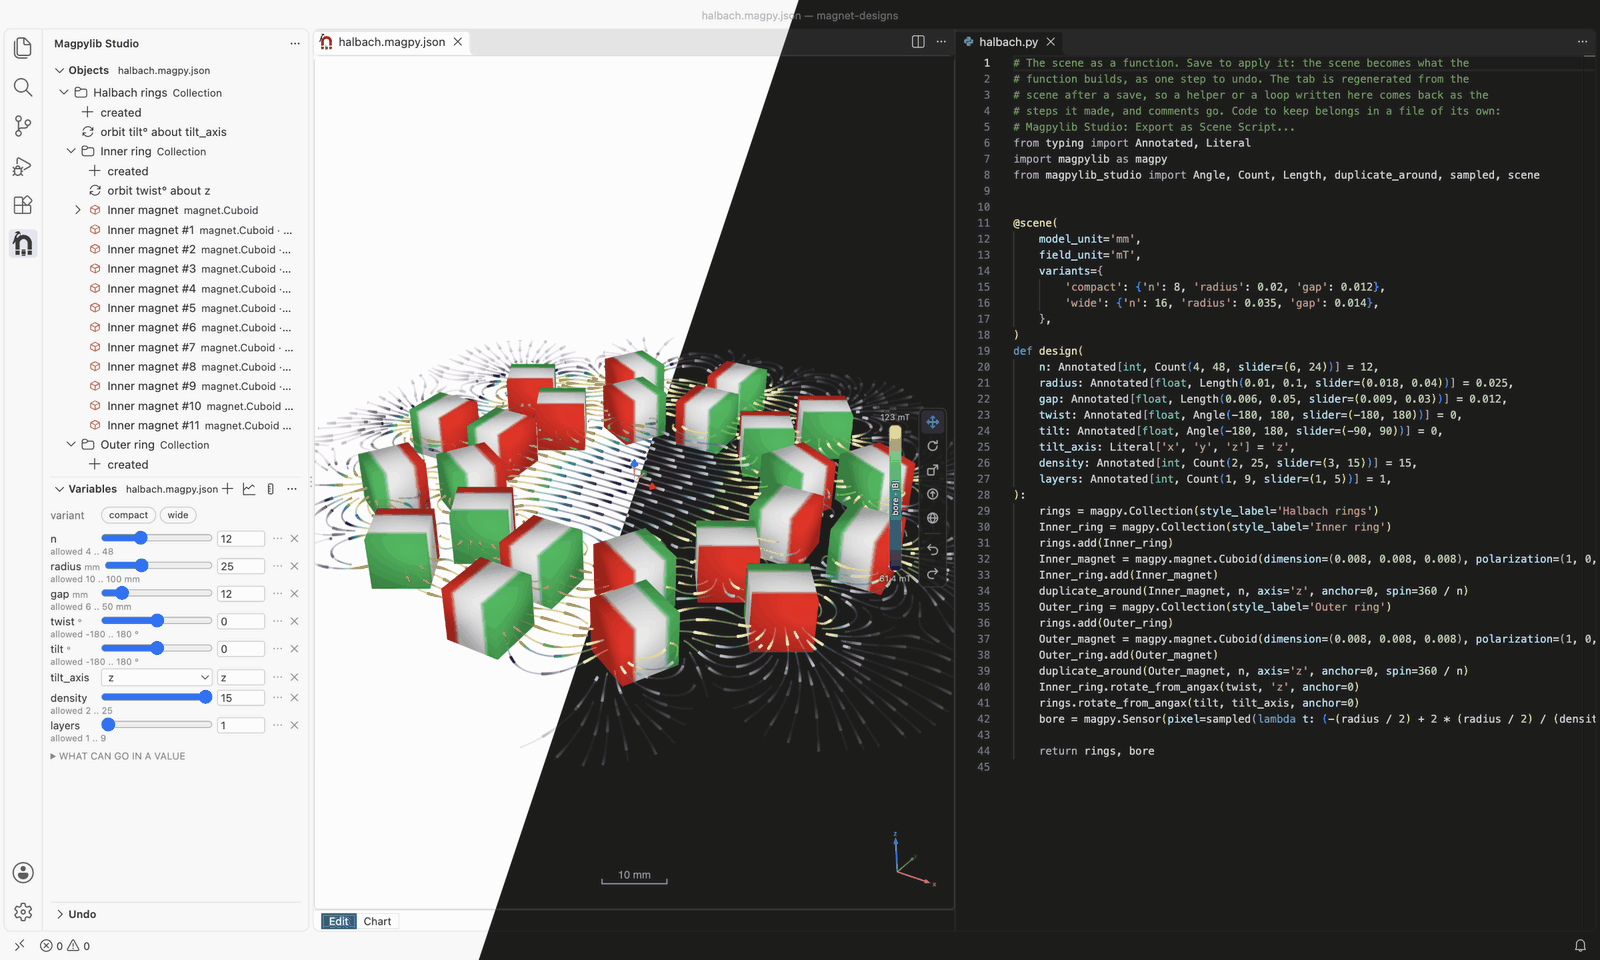1600x960 pixels.
Task: Collapse the Outer ring collection
Action: pos(71,444)
